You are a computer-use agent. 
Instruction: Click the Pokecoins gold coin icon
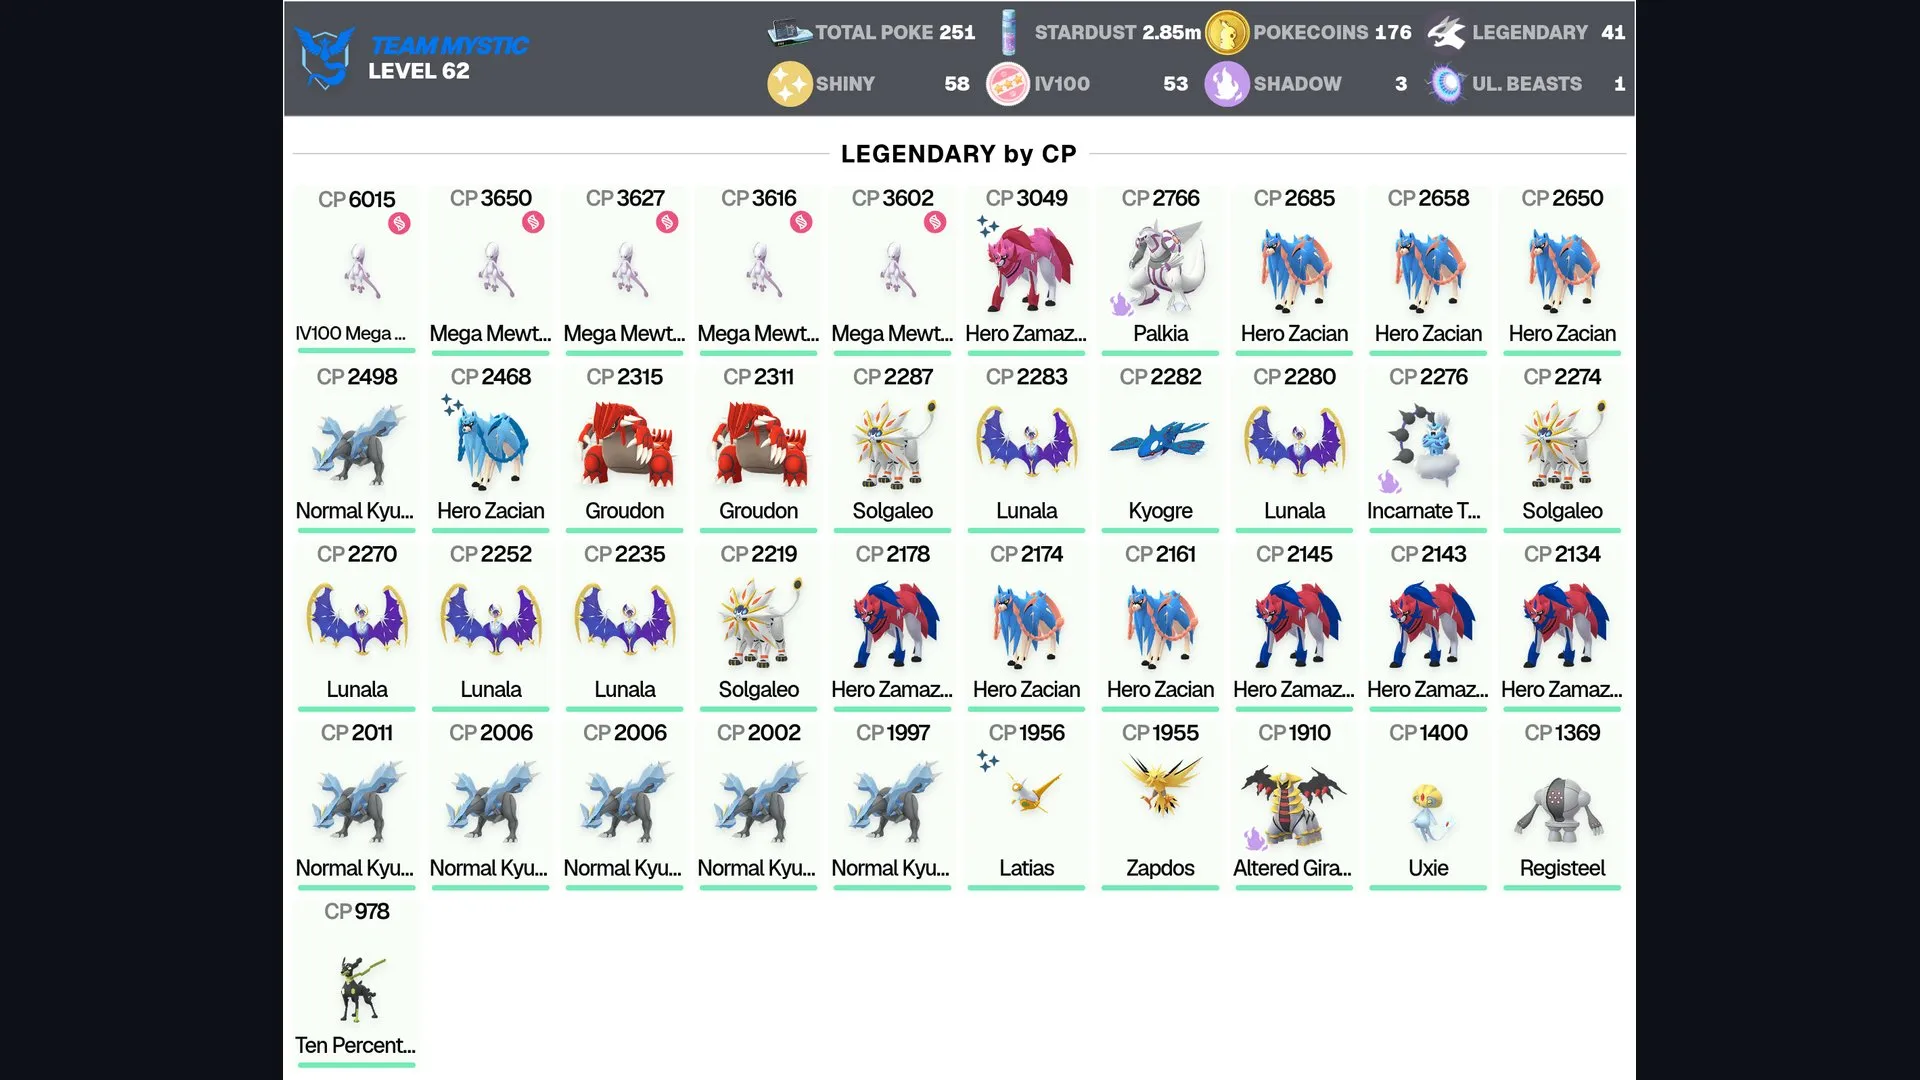(1226, 32)
